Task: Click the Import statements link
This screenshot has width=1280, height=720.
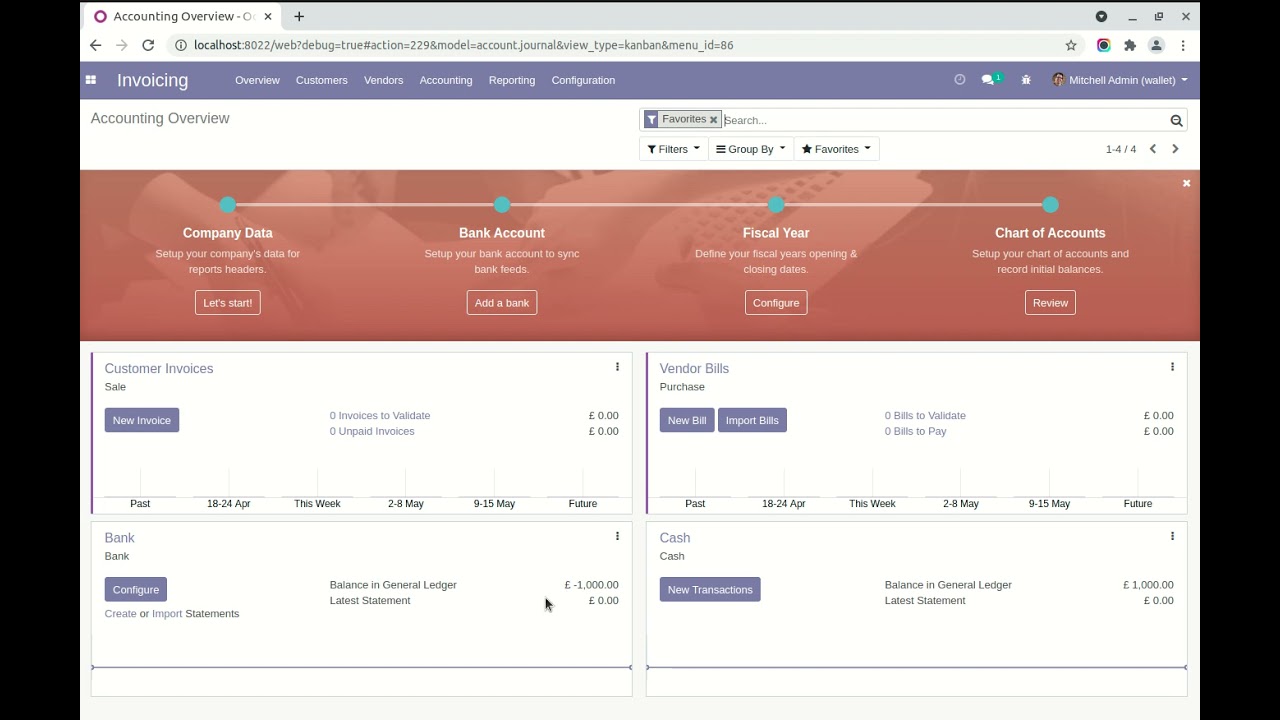Action: tap(167, 613)
